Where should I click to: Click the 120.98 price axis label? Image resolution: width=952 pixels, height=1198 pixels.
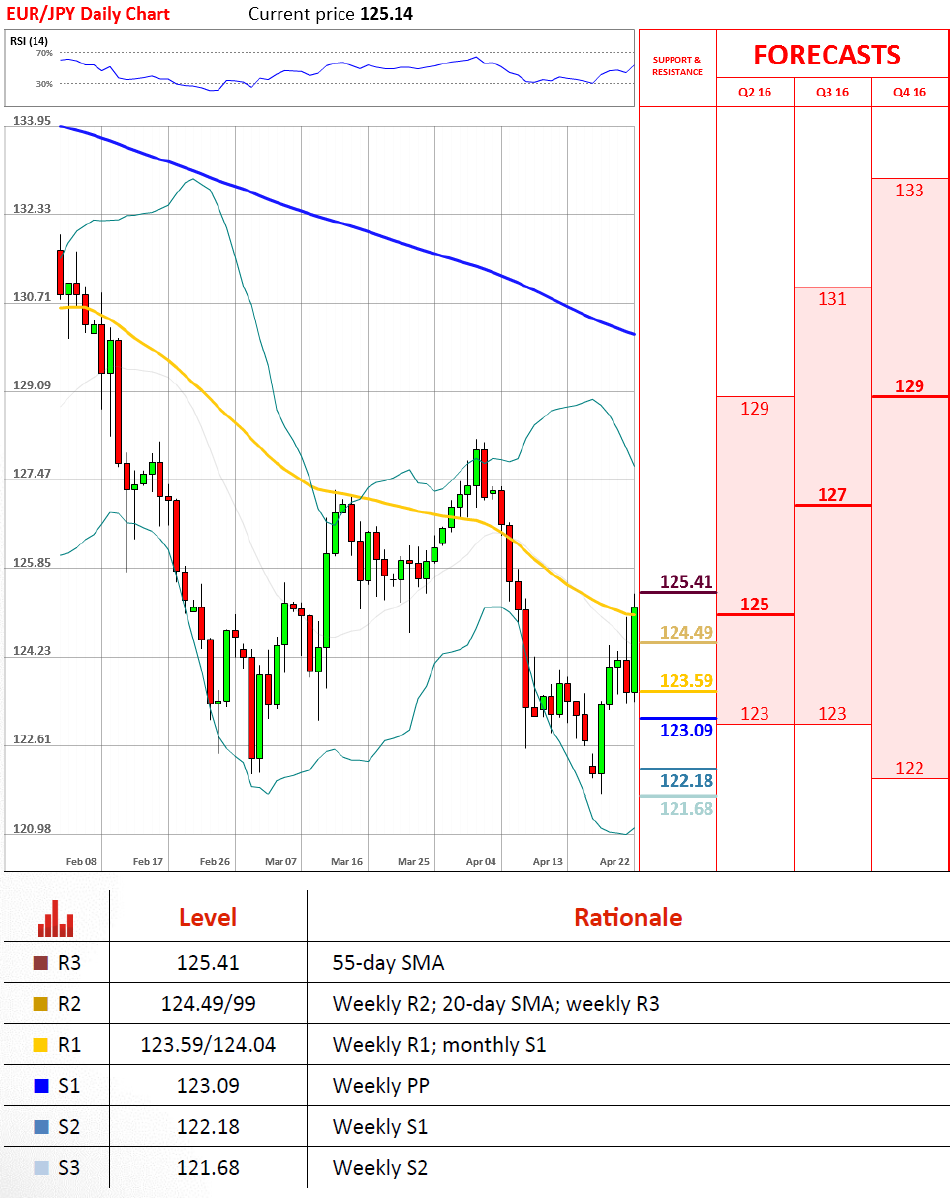click(x=32, y=829)
